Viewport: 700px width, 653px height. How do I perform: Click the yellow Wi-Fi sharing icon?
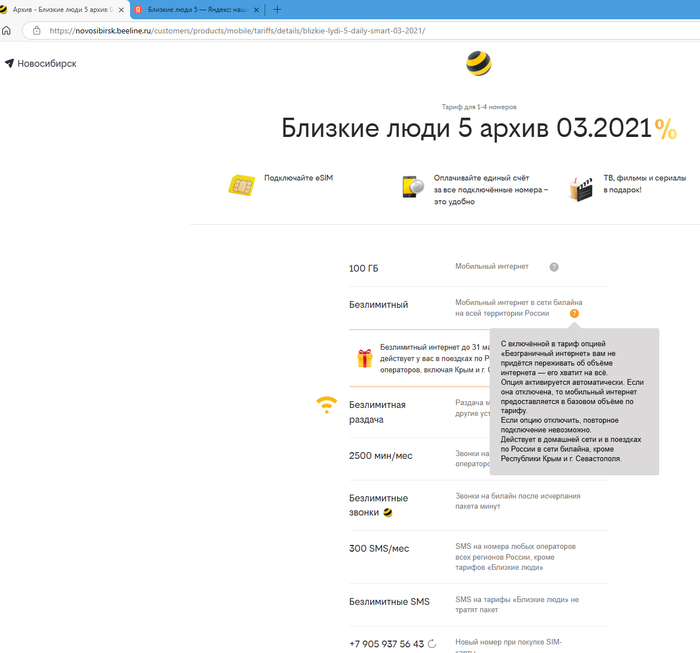[326, 405]
